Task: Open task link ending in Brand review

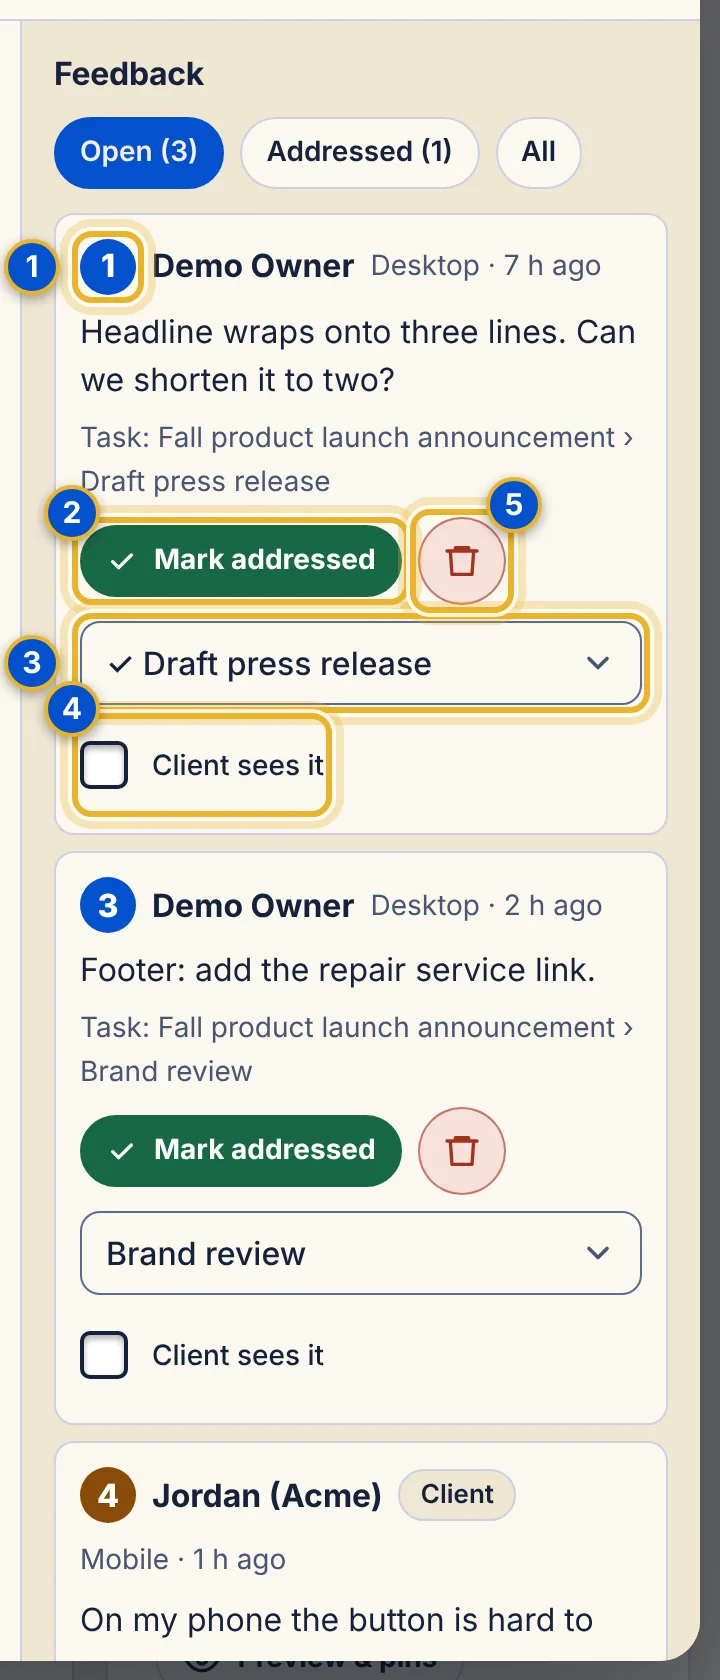Action: coord(357,1049)
